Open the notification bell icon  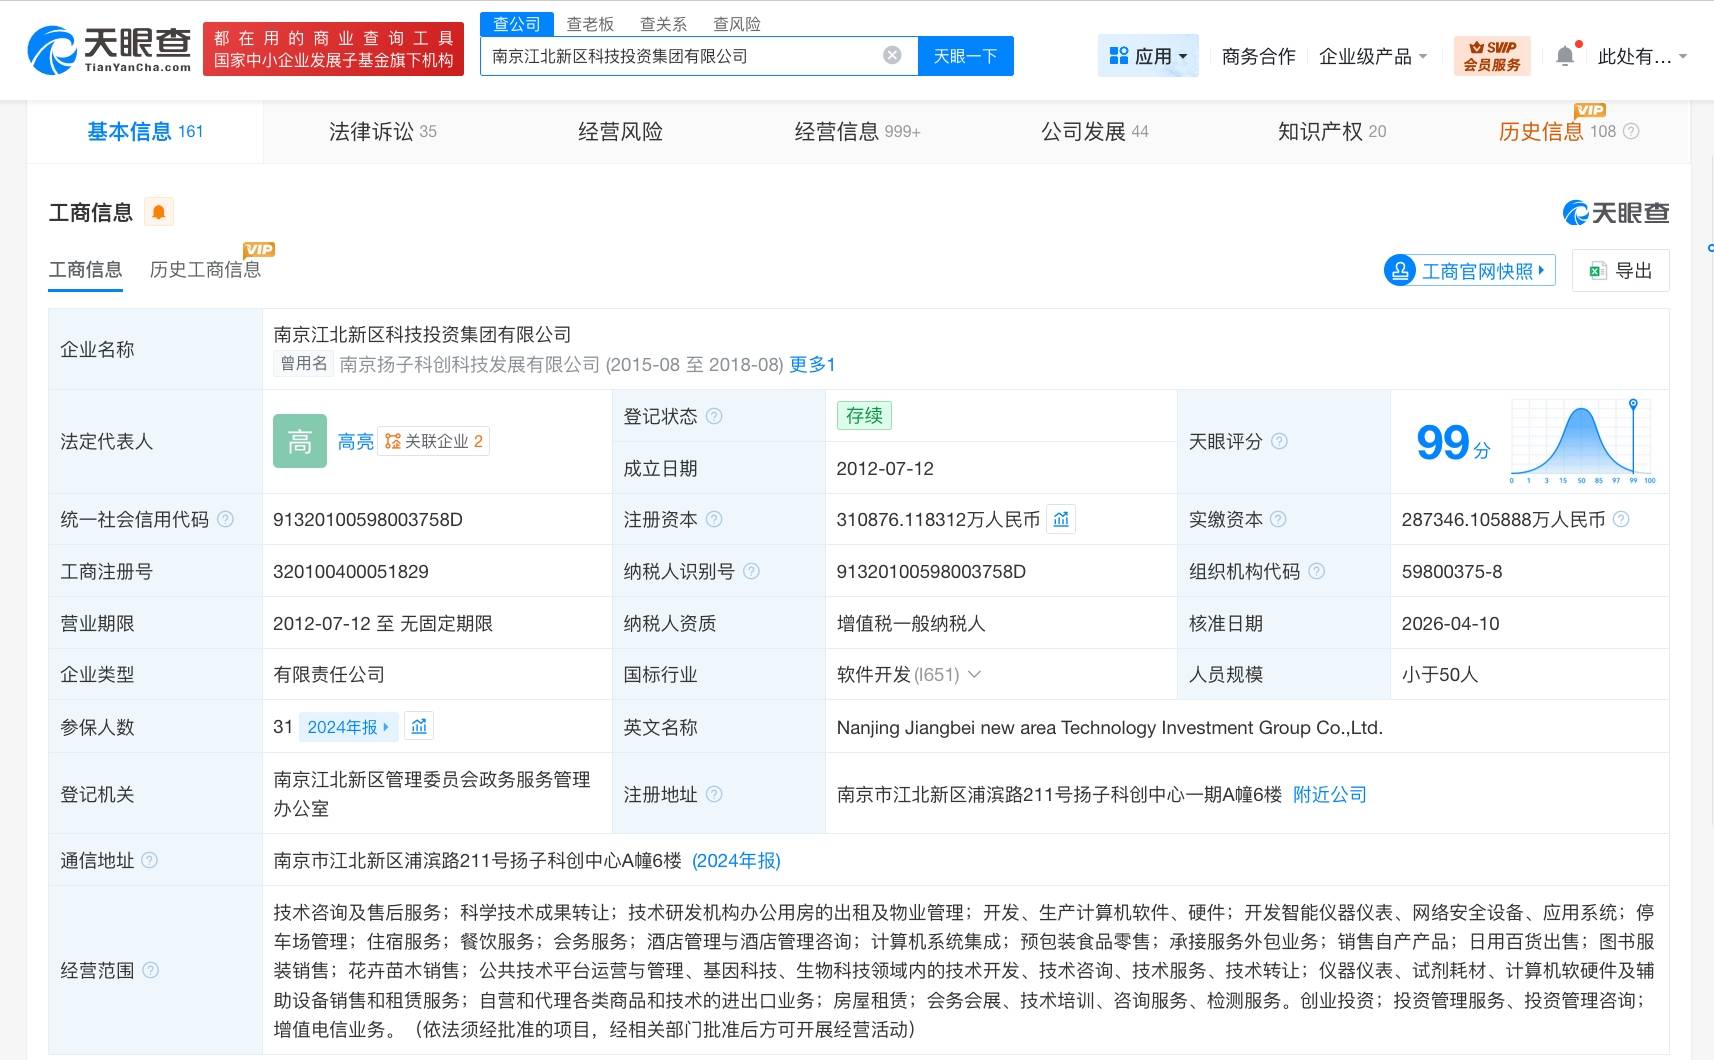click(1566, 55)
